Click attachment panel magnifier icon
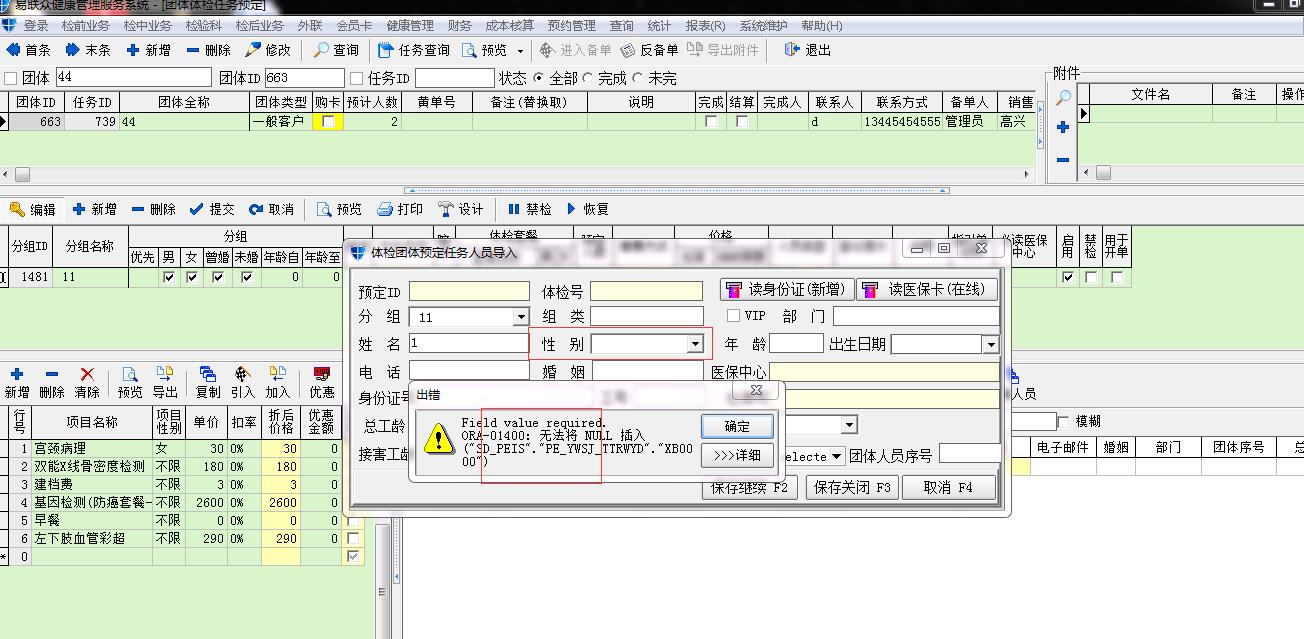 (1063, 98)
